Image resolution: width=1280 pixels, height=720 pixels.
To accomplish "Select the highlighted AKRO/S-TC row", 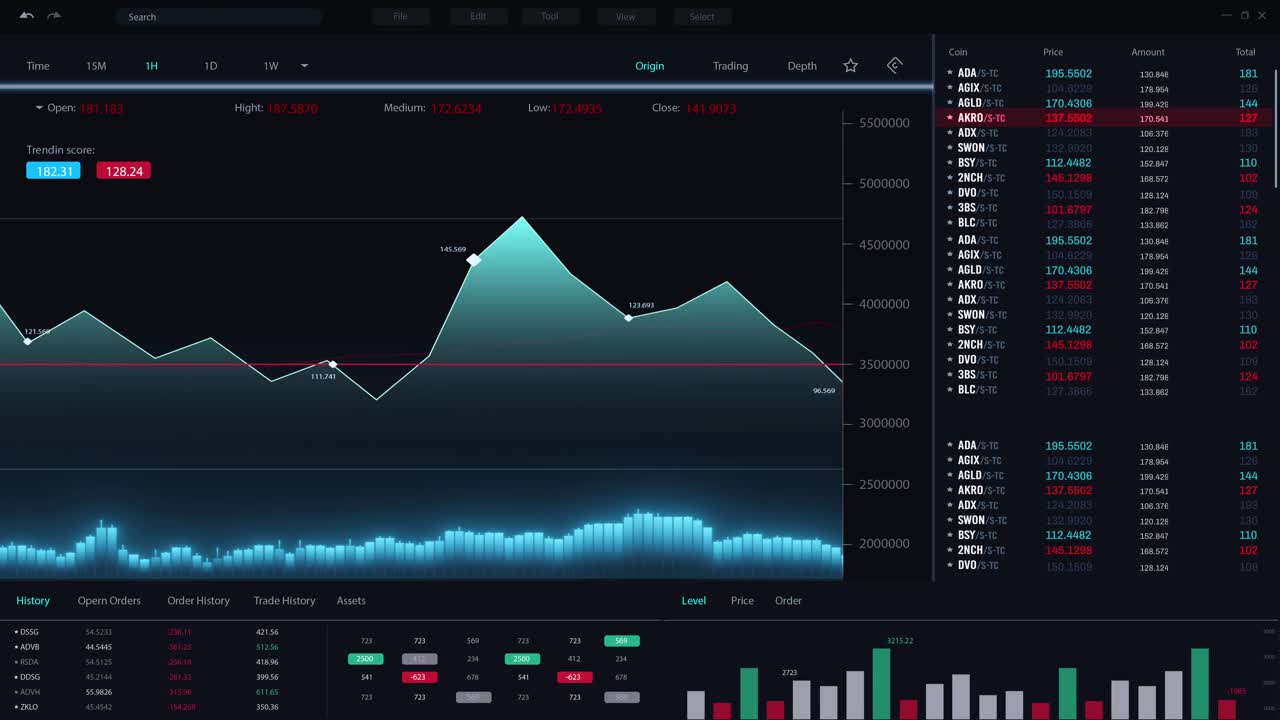I will [1103, 118].
